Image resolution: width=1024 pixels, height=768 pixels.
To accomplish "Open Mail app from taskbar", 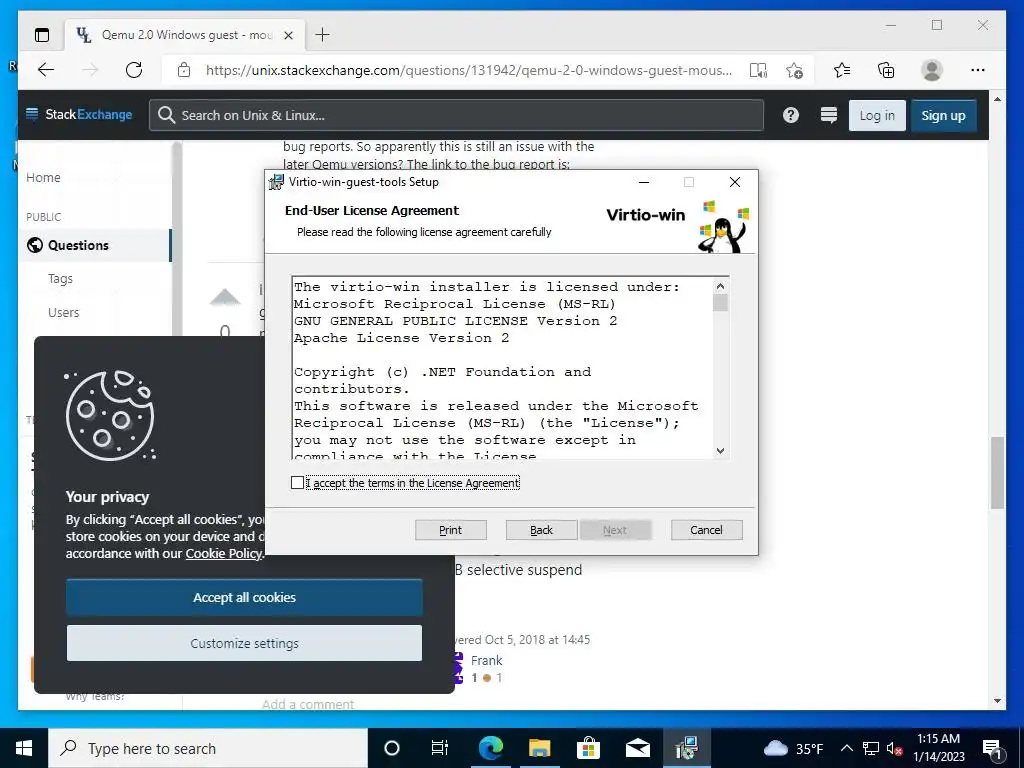I will coord(637,748).
